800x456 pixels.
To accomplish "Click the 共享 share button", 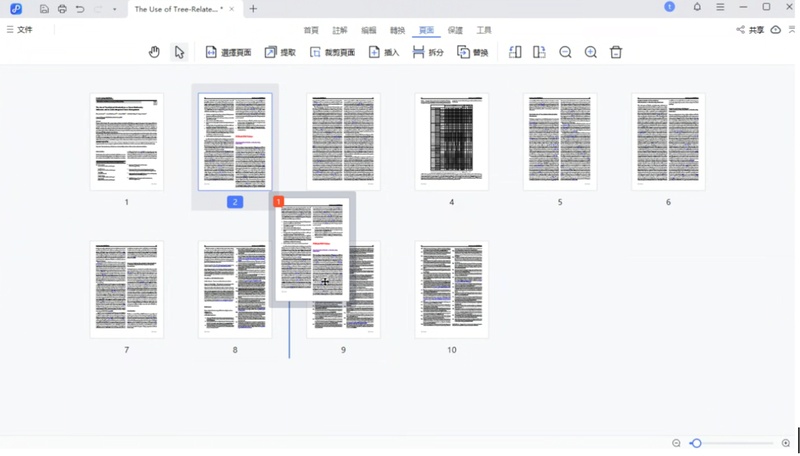I will [x=750, y=30].
